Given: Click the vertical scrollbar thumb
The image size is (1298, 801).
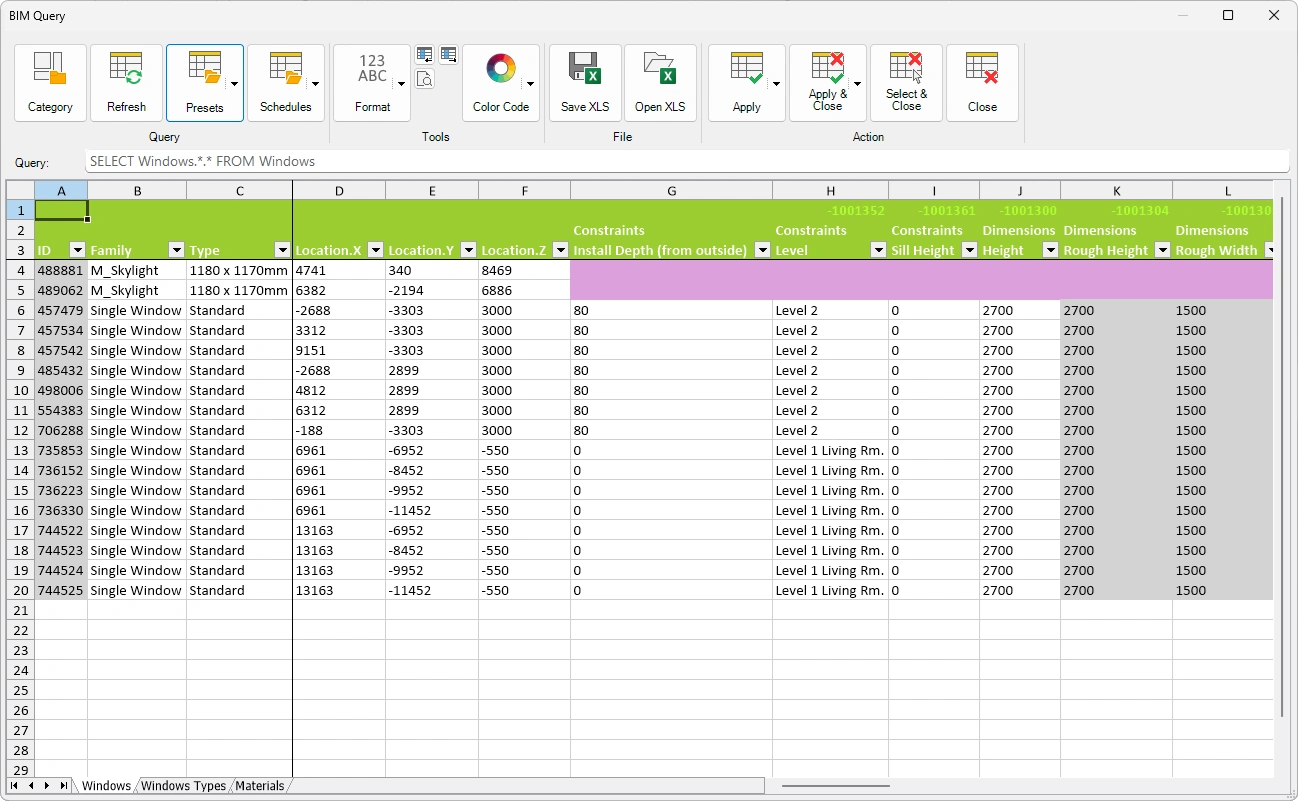Looking at the screenshot, I should click(x=1281, y=457).
